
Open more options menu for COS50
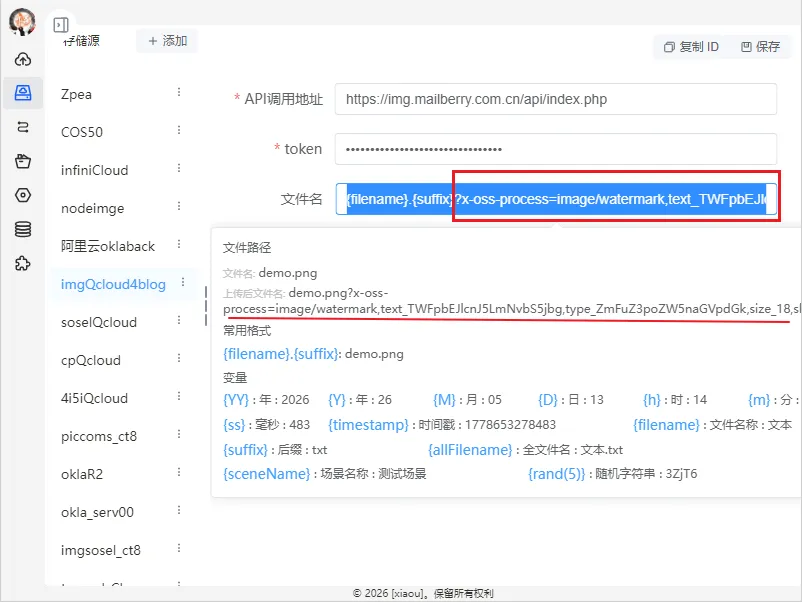click(x=179, y=130)
